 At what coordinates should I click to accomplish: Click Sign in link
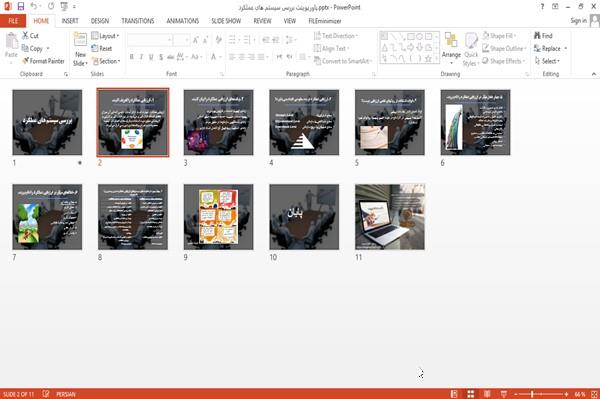578,21
